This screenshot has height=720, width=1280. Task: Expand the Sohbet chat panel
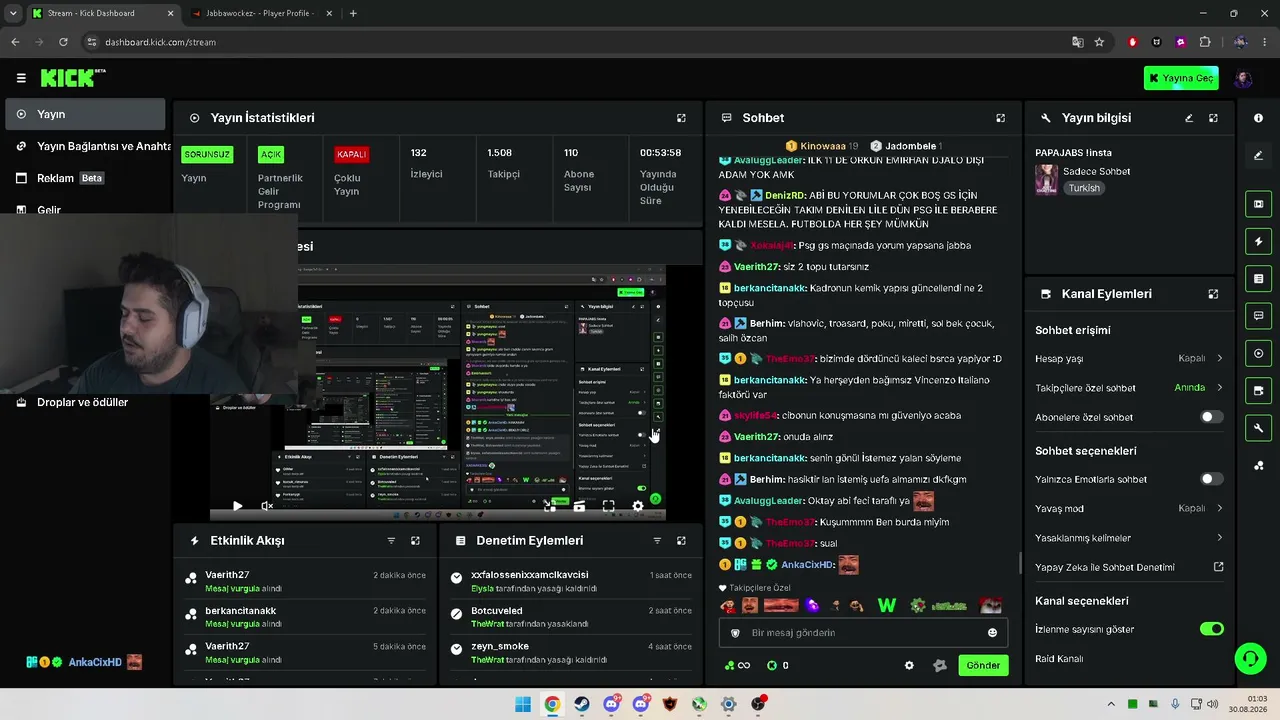point(1000,118)
